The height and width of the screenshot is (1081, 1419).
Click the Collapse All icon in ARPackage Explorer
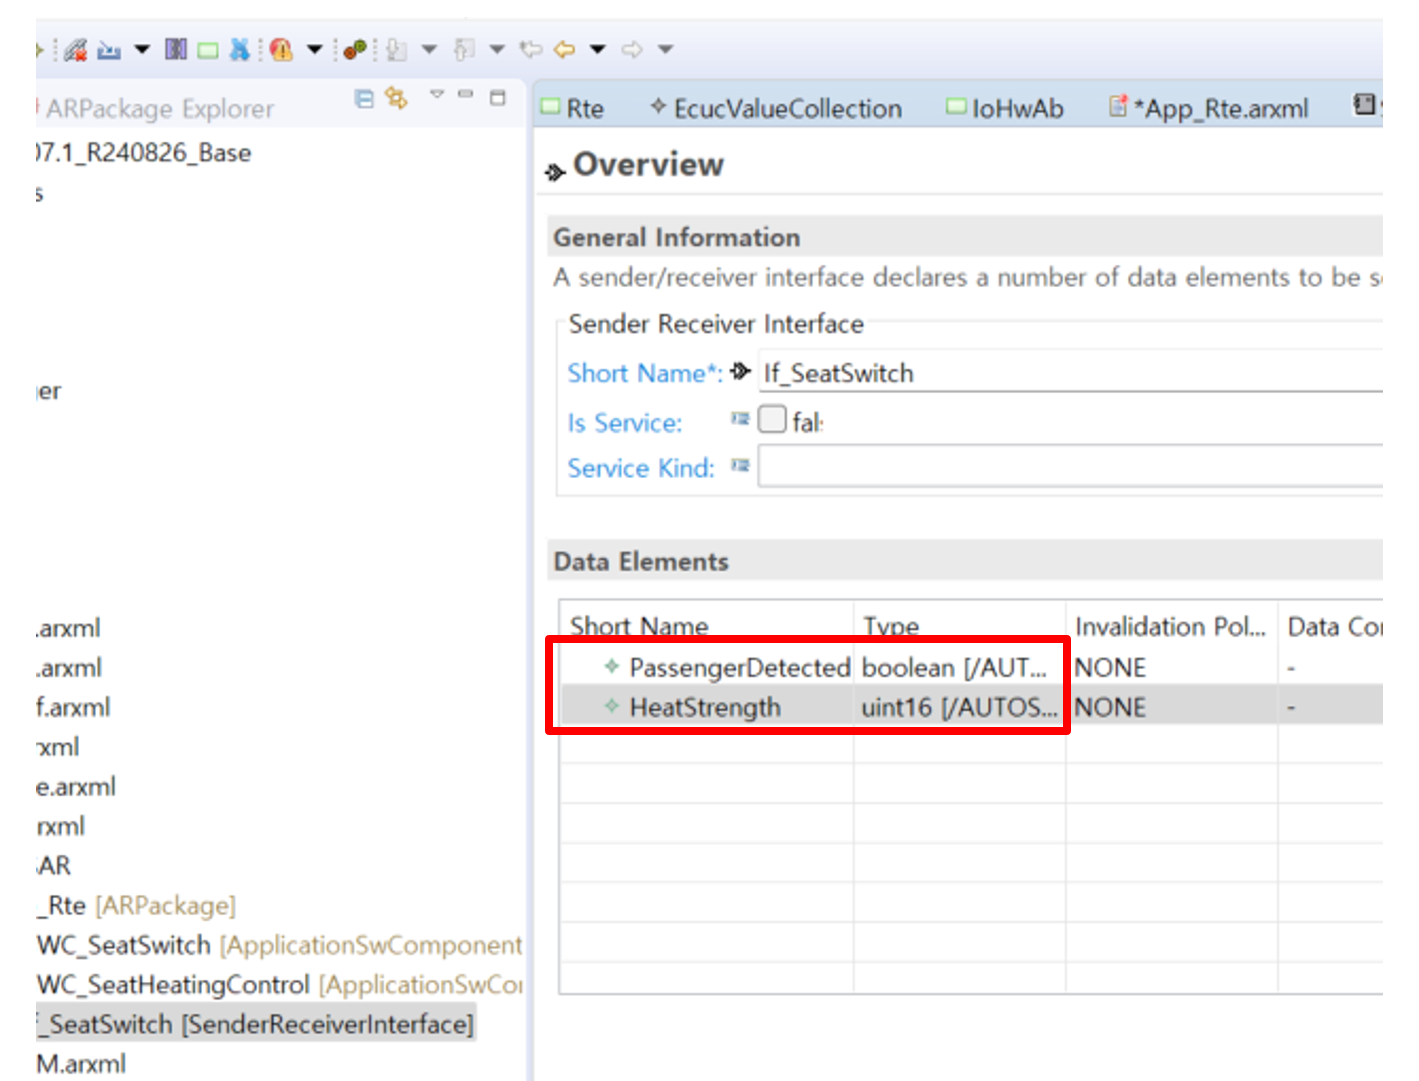pyautogui.click(x=365, y=98)
